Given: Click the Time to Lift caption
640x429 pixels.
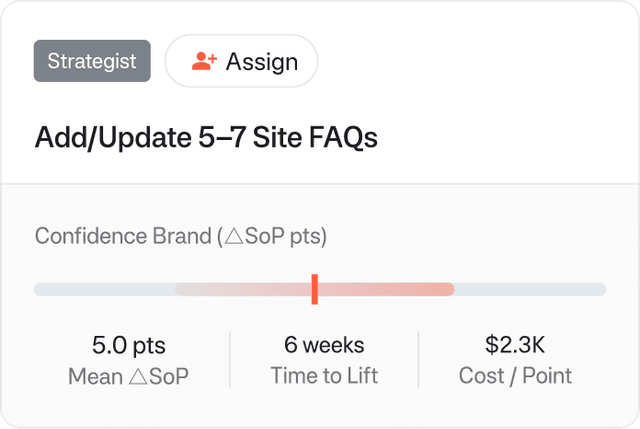Looking at the screenshot, I should coord(324,376).
